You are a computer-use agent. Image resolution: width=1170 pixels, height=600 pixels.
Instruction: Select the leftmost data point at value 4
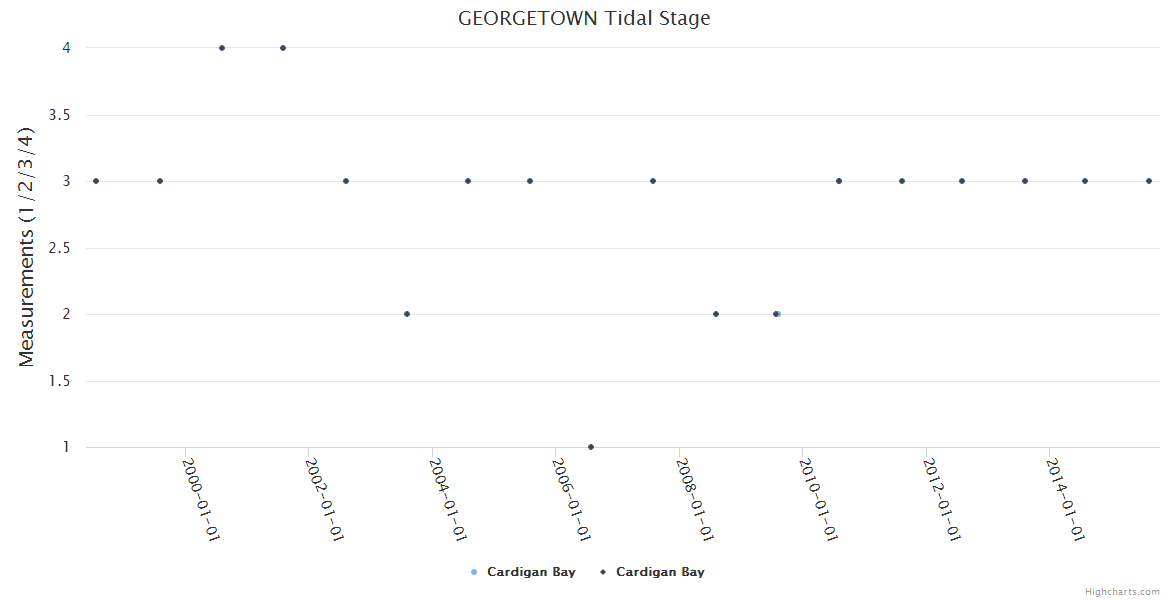coord(222,48)
